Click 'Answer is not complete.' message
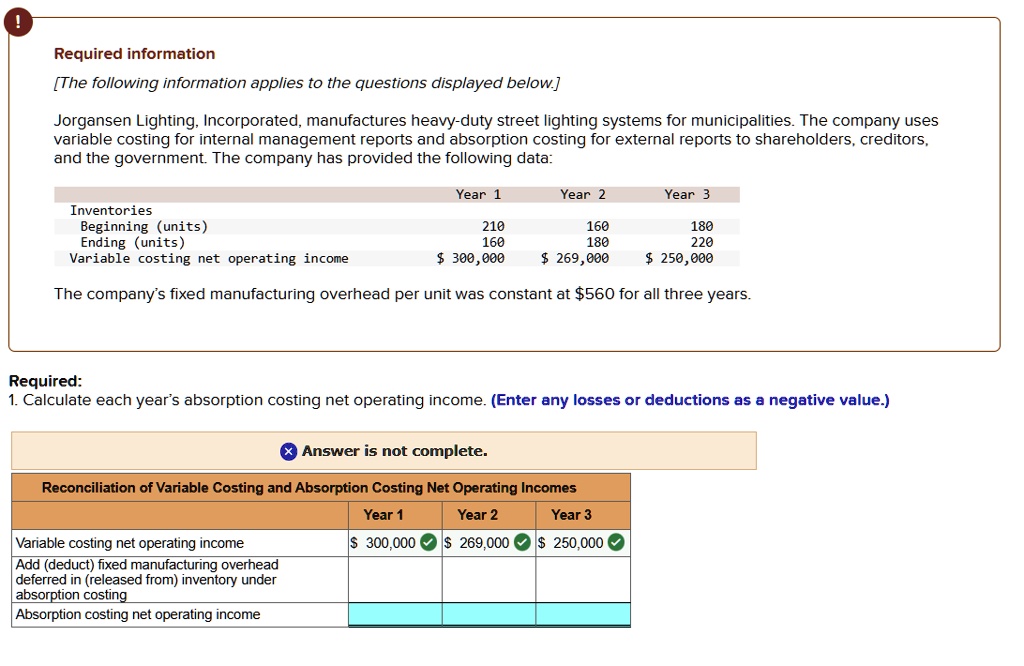Viewport: 1024px width, 666px height. pos(394,451)
